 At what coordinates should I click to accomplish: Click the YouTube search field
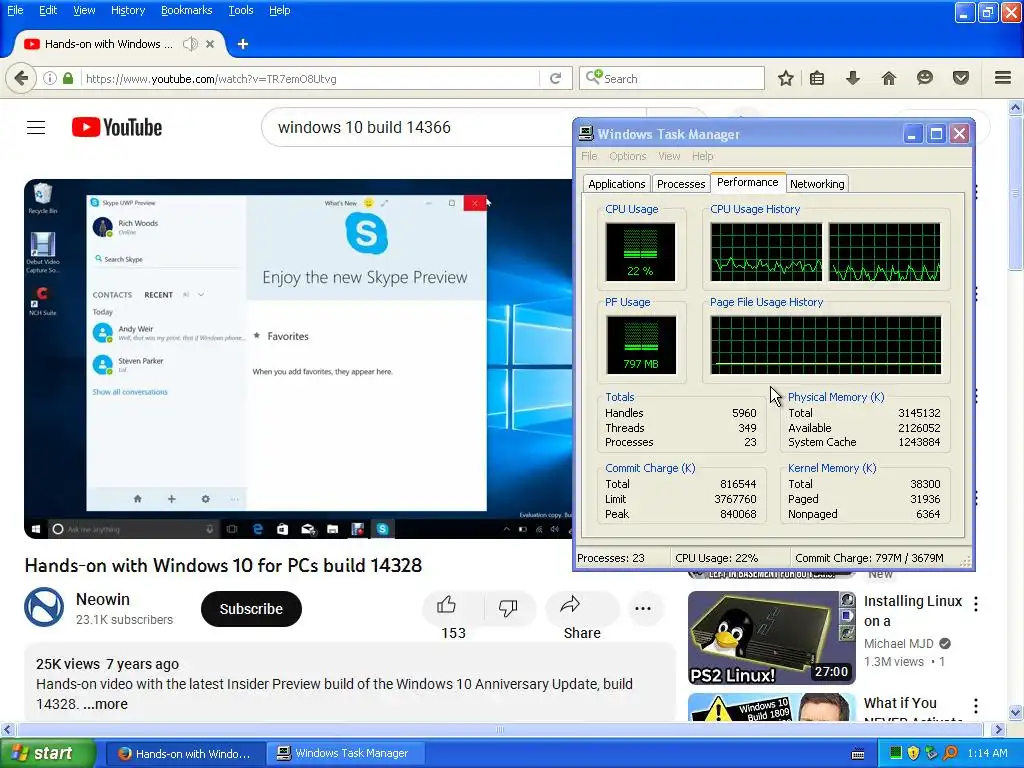point(418,127)
